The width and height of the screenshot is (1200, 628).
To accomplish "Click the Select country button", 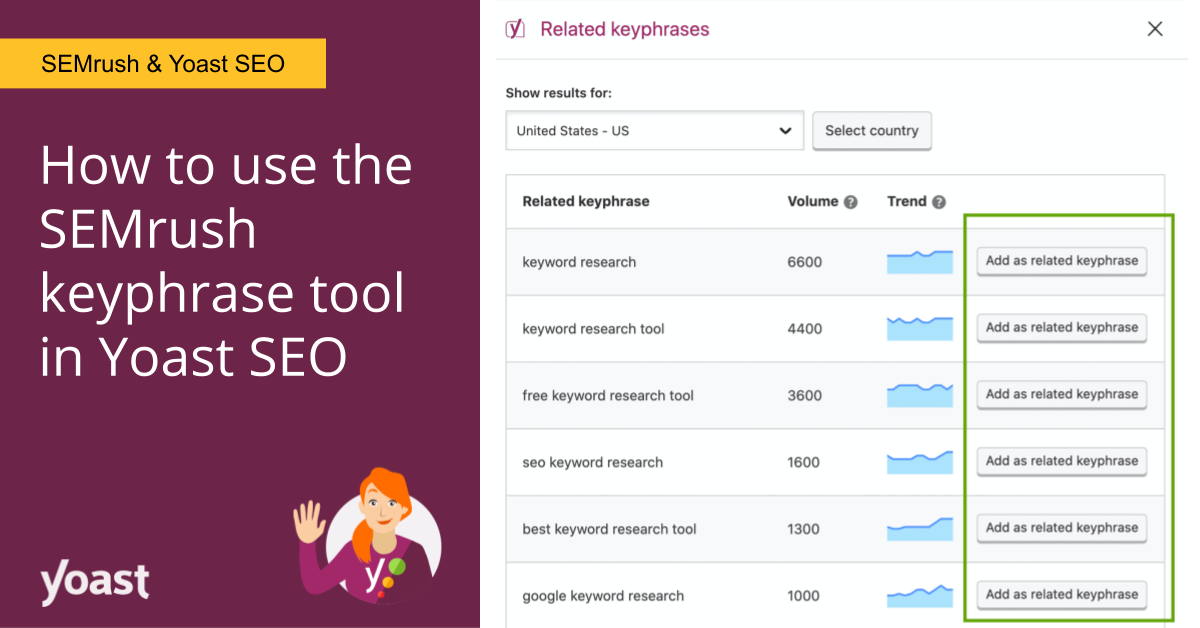I will pyautogui.click(x=872, y=131).
